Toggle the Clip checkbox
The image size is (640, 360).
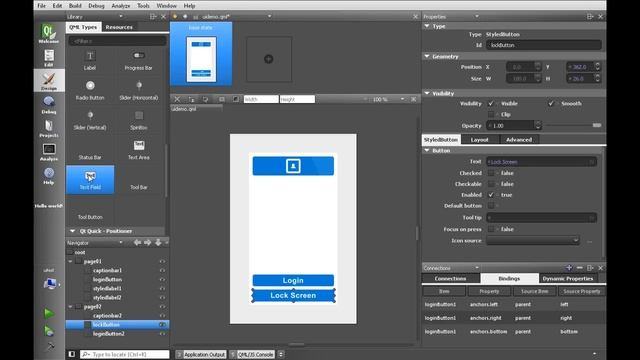(491, 115)
